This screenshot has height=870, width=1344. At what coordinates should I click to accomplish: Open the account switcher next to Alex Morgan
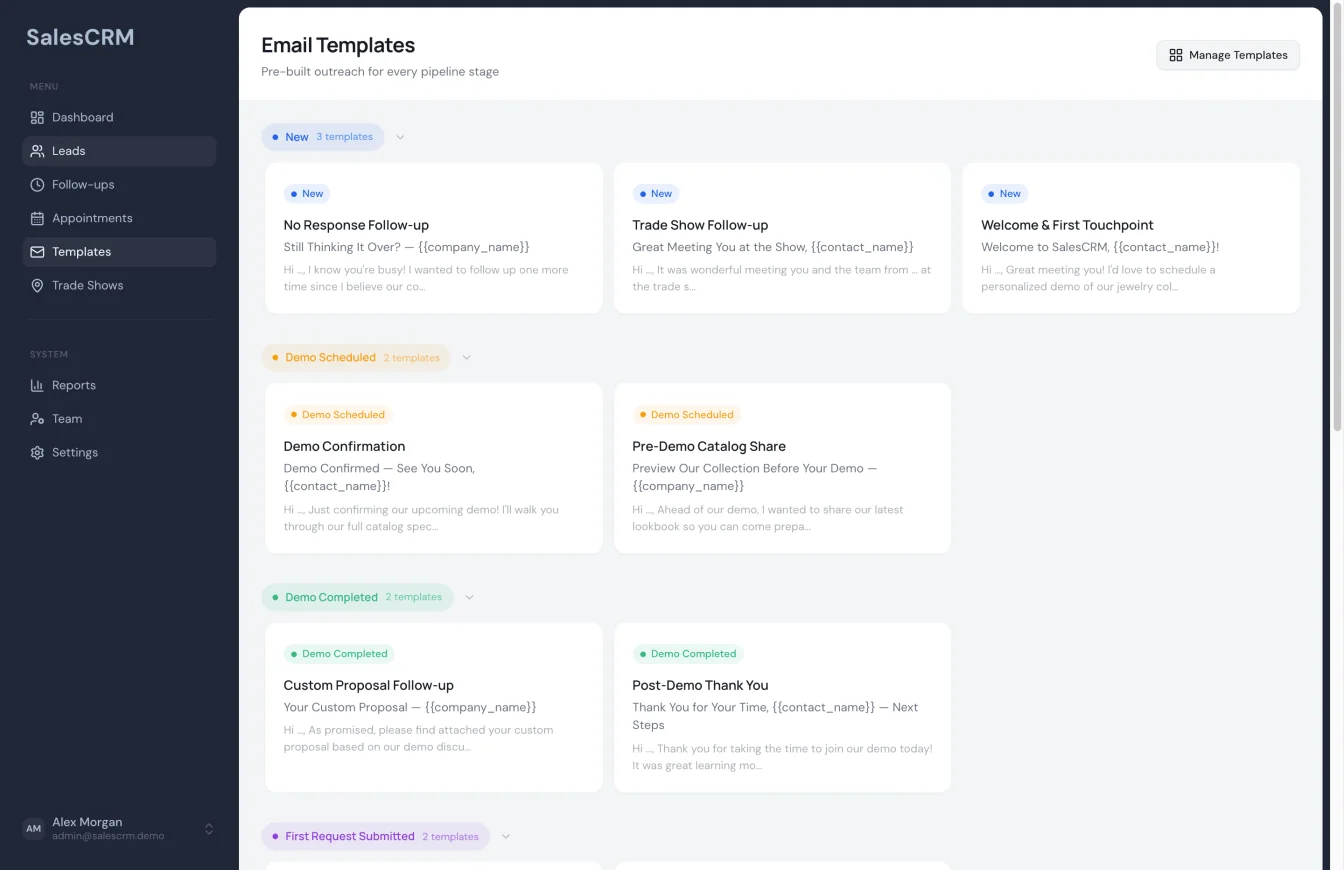(x=209, y=828)
